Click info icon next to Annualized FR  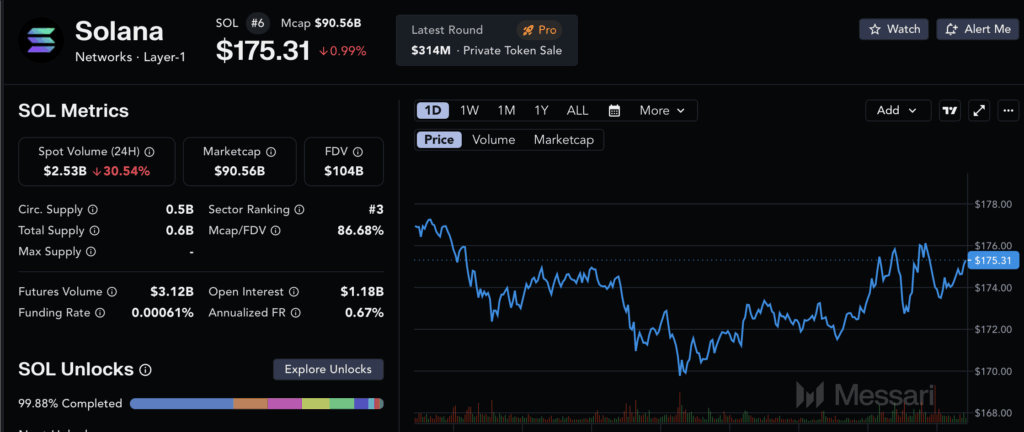pos(295,313)
